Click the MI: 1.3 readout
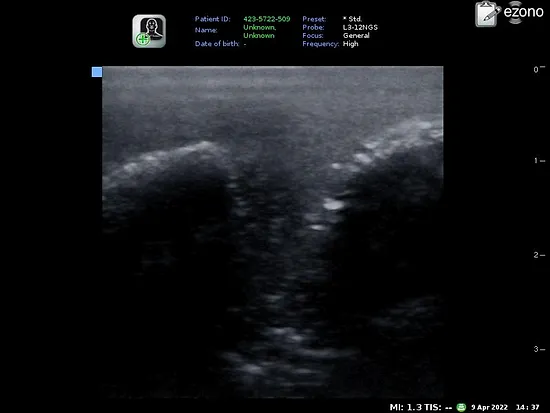550x413 pixels. point(405,407)
